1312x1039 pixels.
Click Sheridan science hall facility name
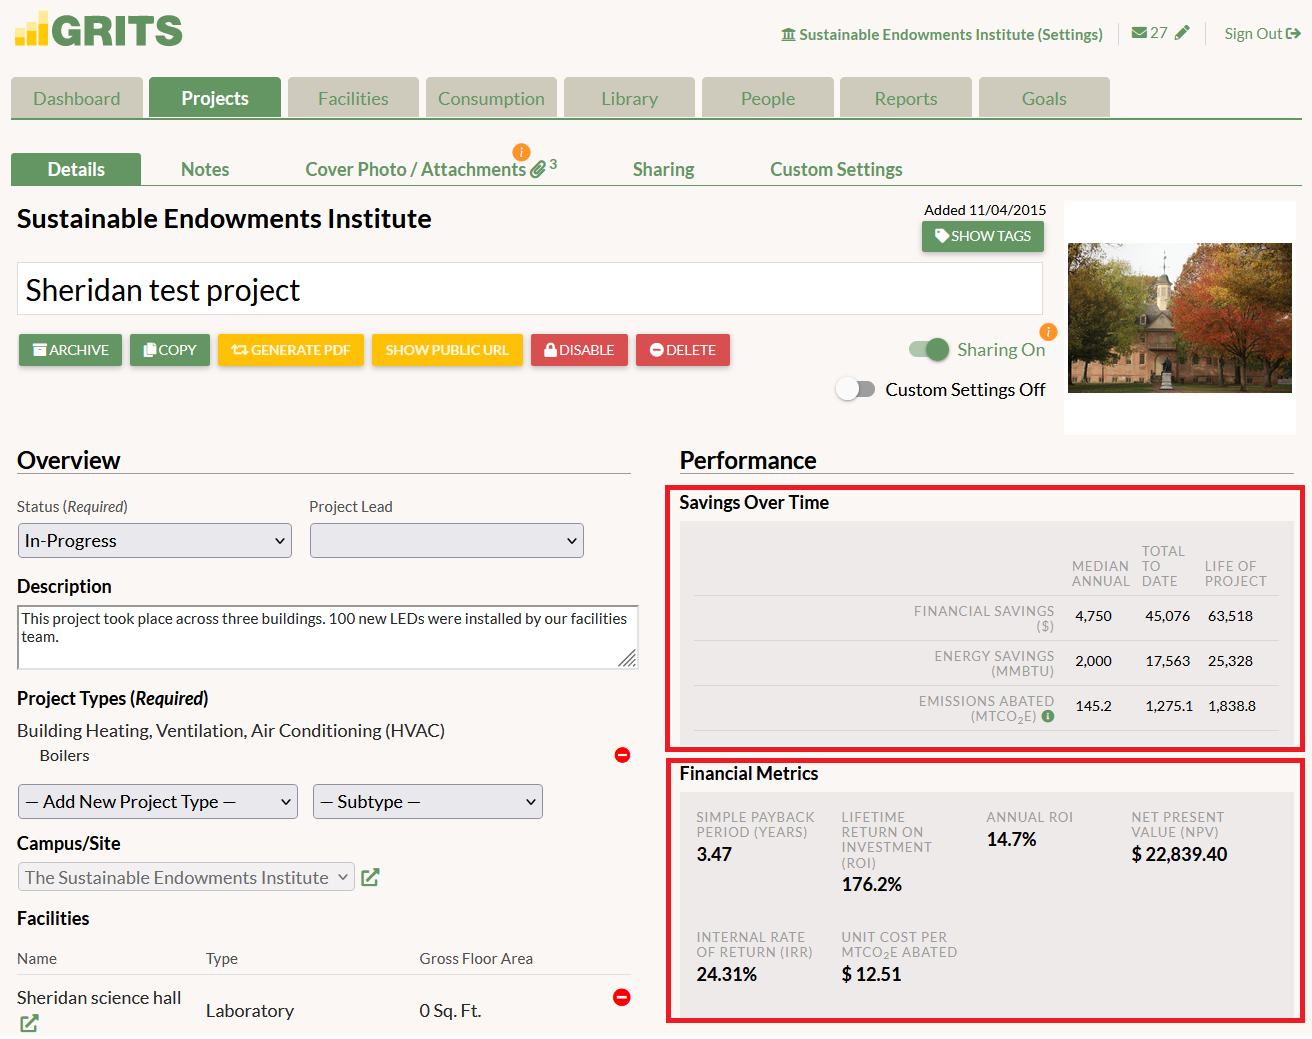(99, 997)
